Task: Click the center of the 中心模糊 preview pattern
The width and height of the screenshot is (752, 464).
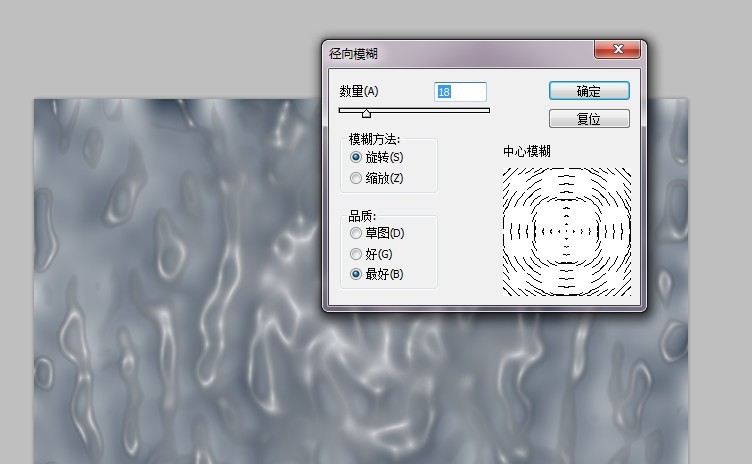Action: point(567,231)
